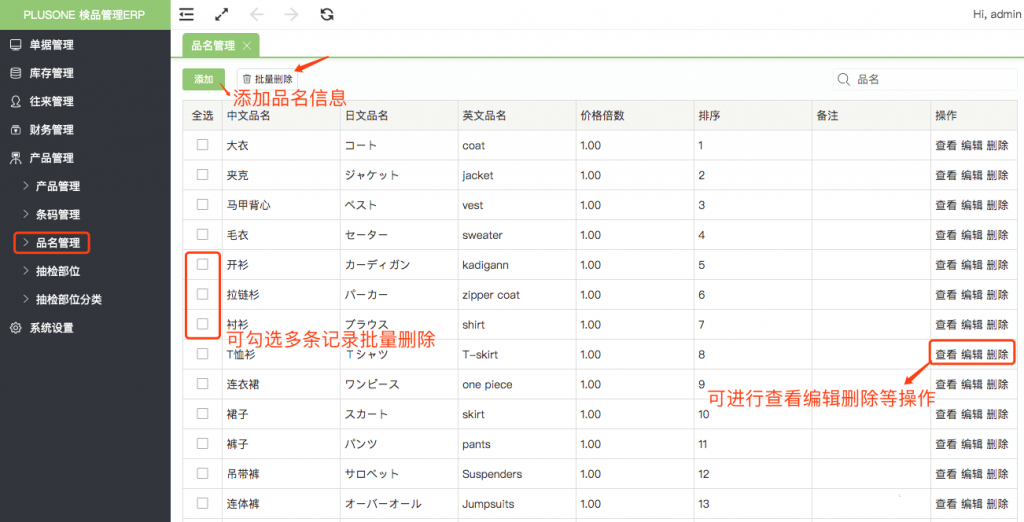1024x522 pixels.
Task: Switch to 品名管理 tab
Action: 221,45
